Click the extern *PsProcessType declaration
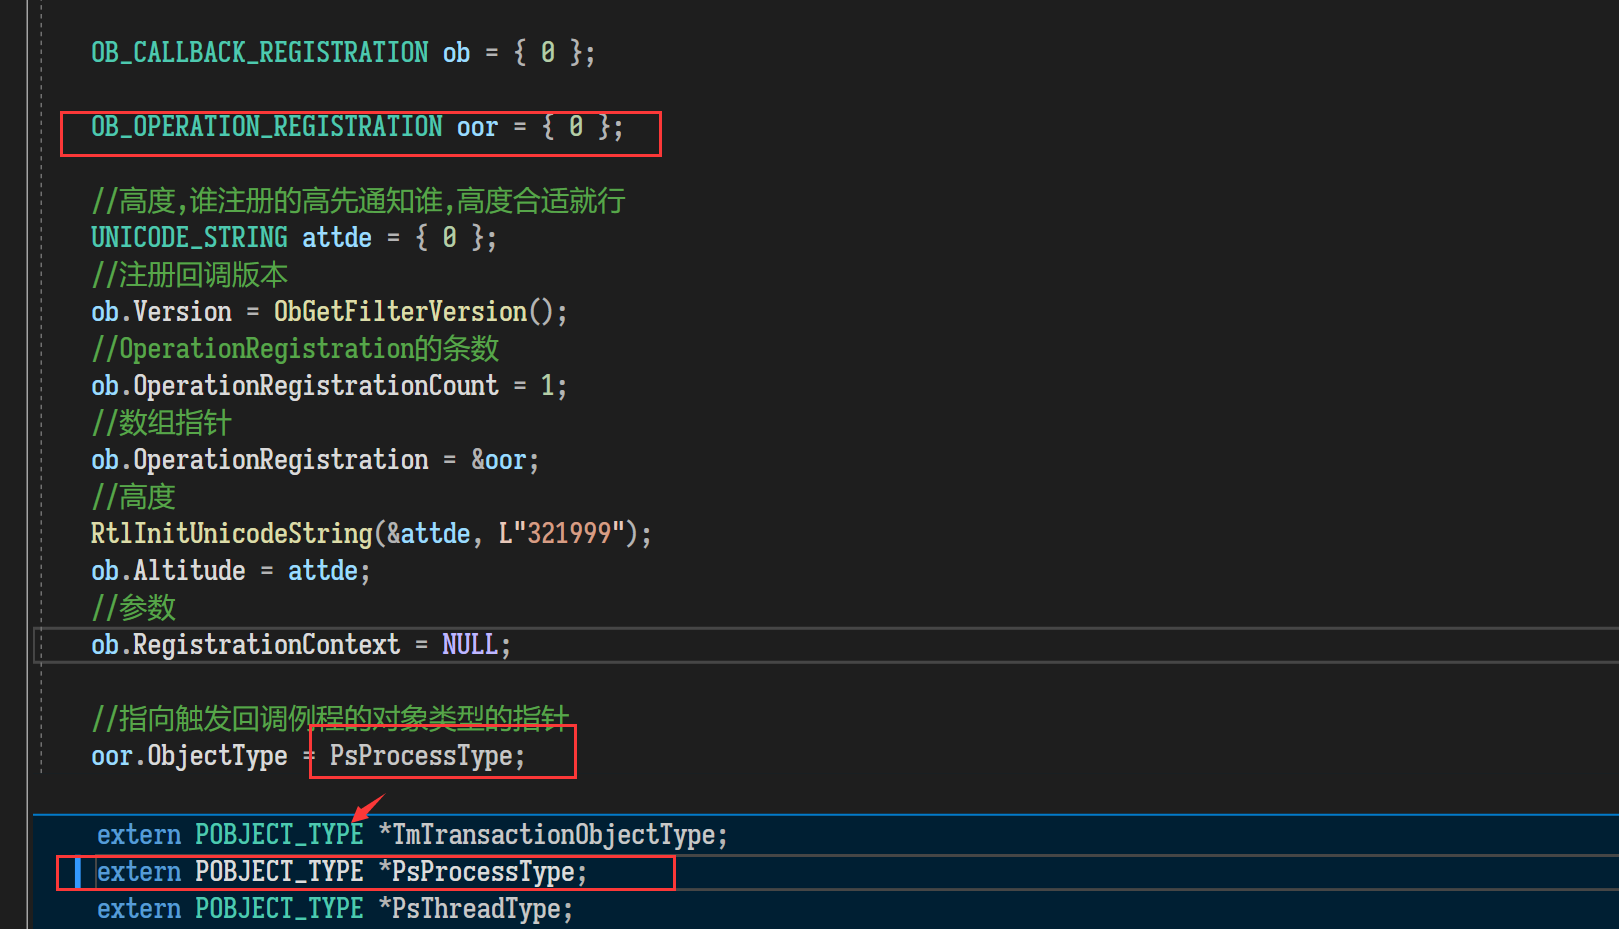Screen dimensions: 1619x929 tap(342, 871)
